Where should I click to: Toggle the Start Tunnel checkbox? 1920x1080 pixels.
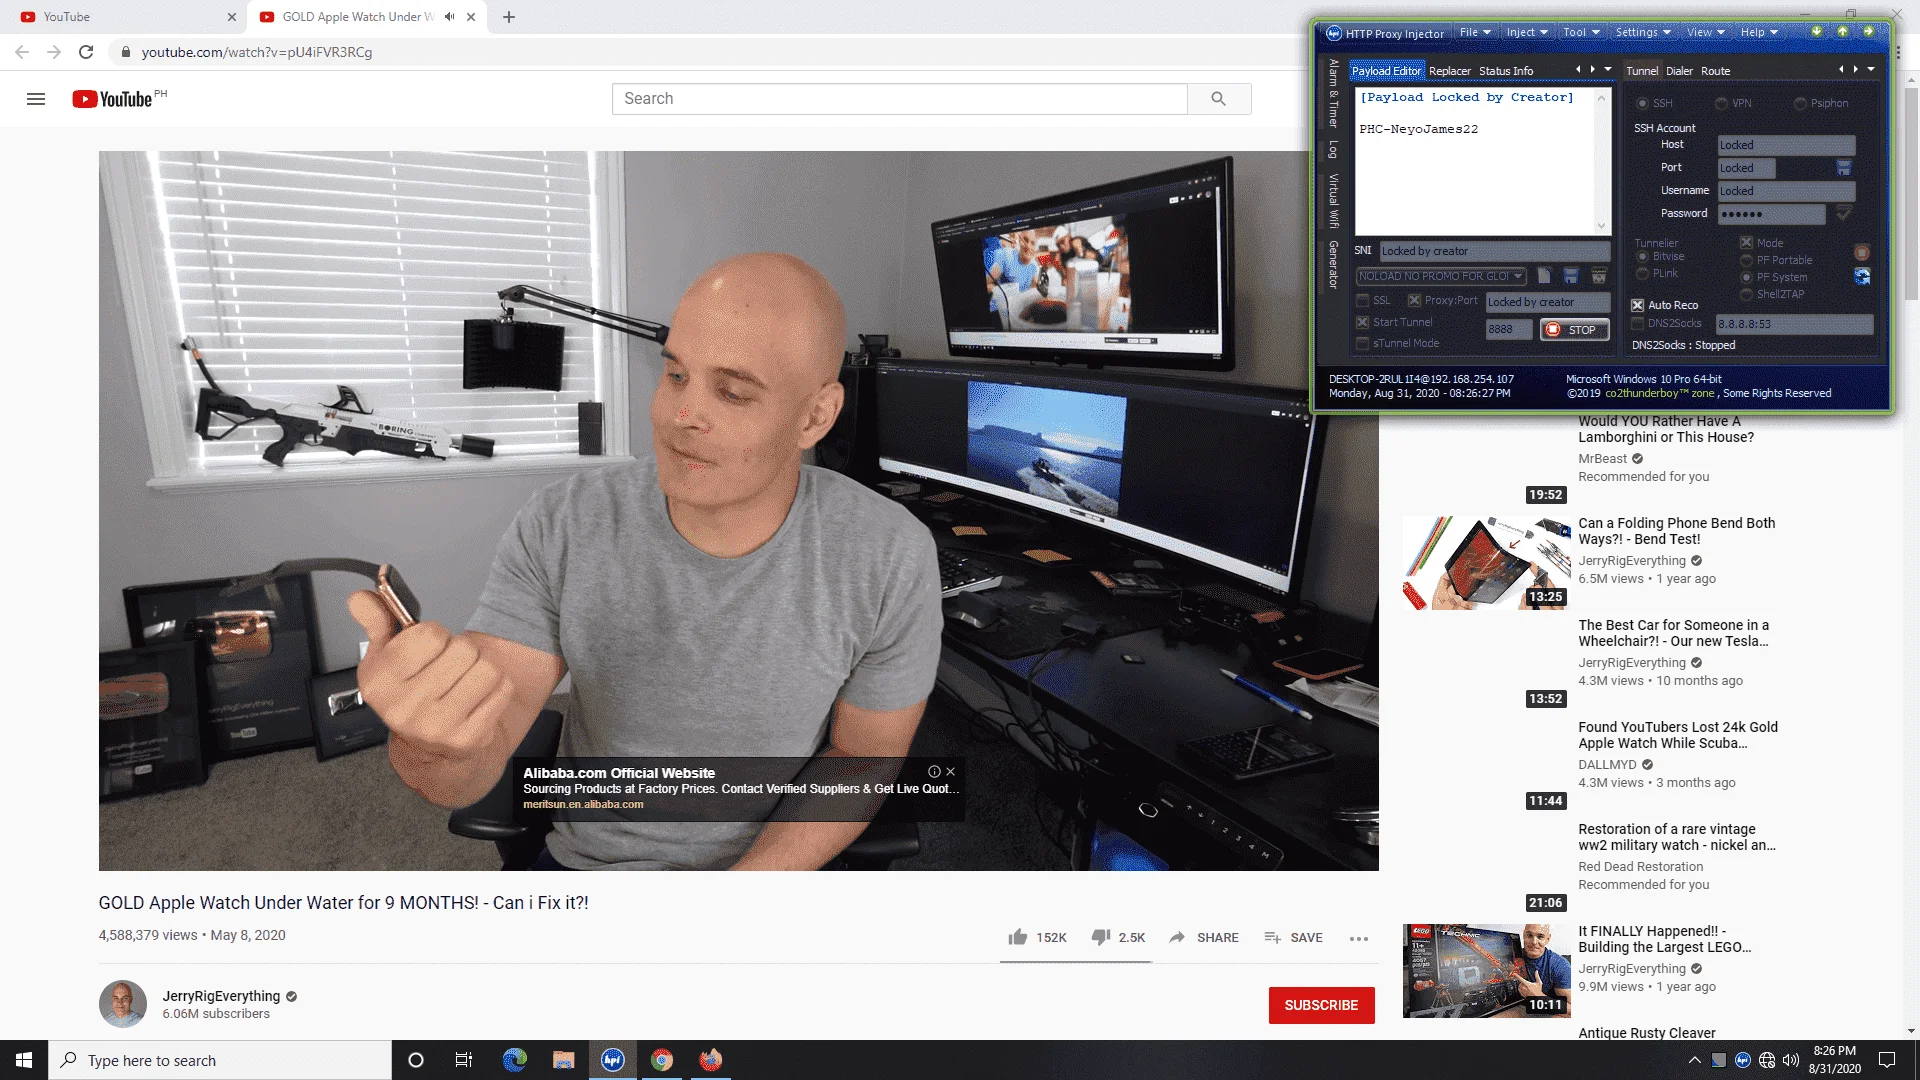pos(1363,323)
